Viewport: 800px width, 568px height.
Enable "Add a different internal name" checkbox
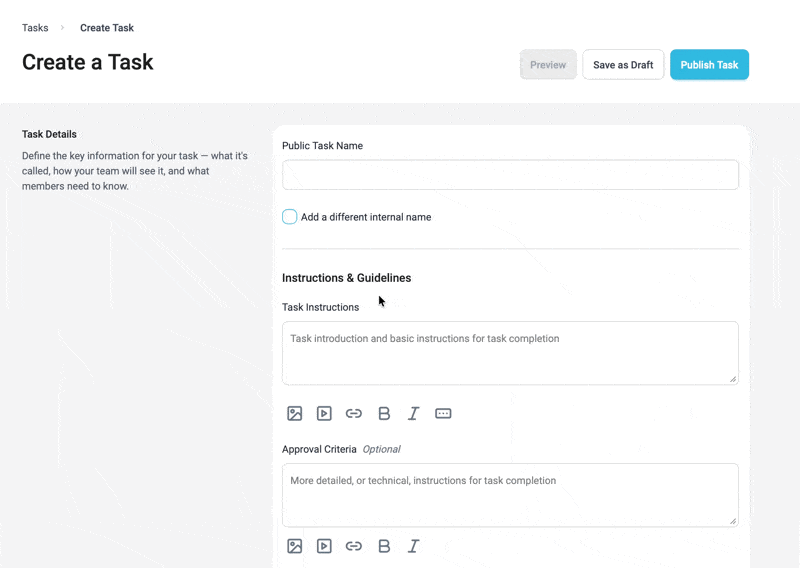pos(290,217)
